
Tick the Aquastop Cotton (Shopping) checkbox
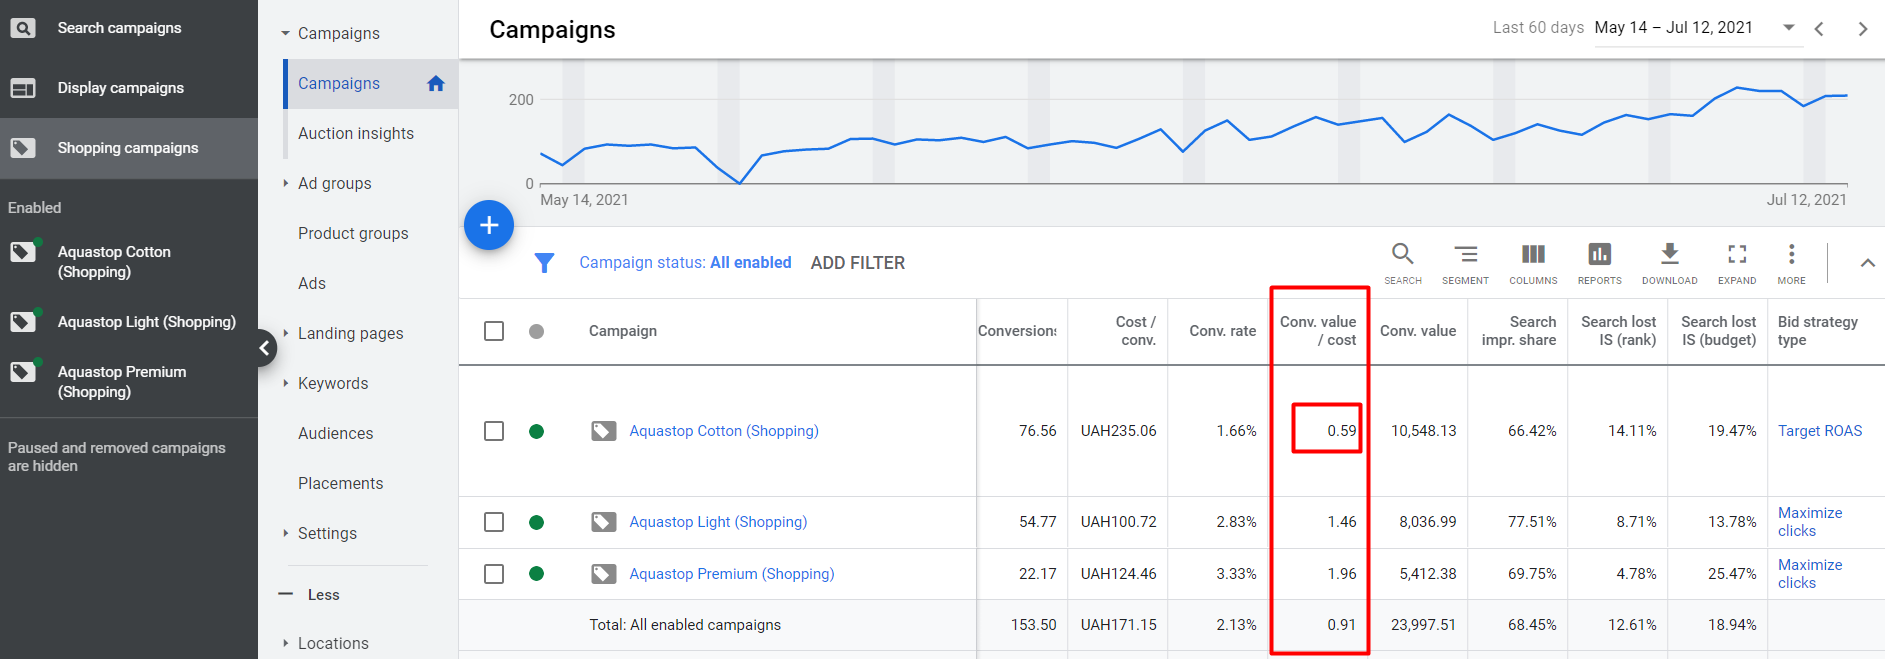pos(494,431)
